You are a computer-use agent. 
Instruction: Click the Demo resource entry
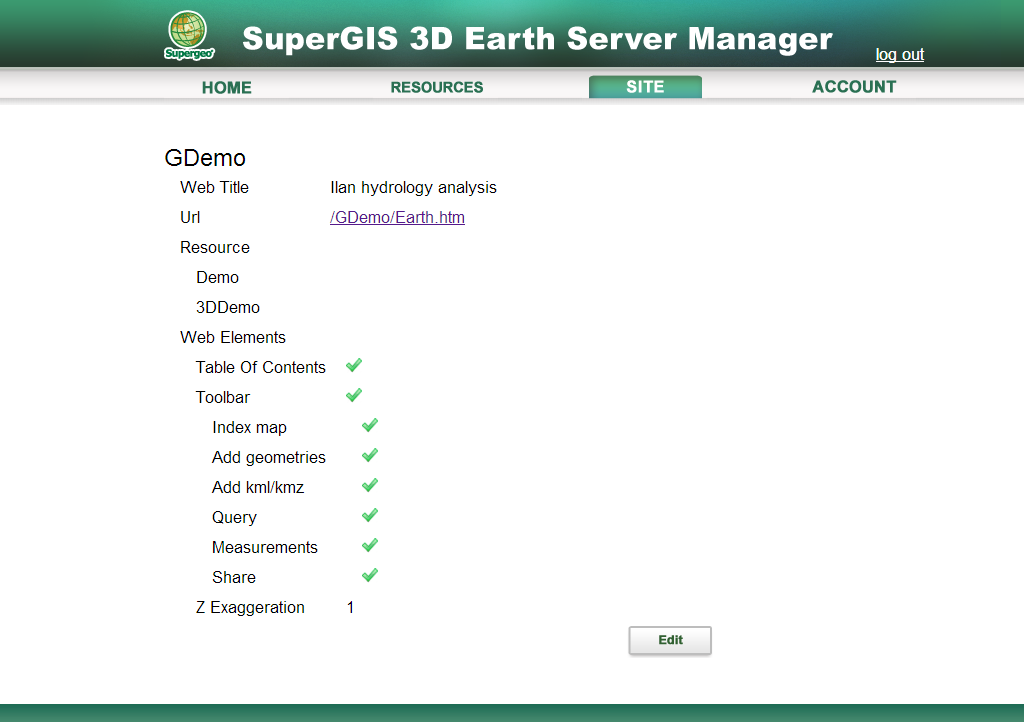click(217, 277)
